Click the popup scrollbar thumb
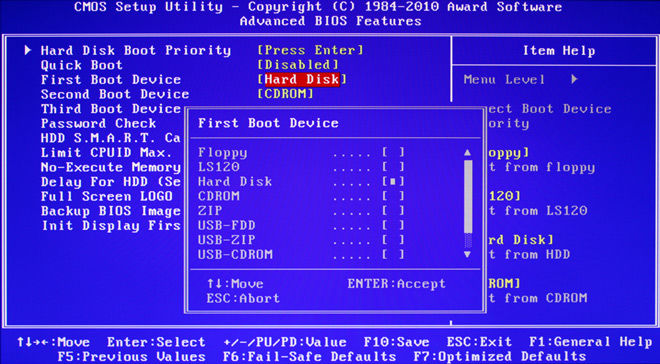This screenshot has height=364, width=660. pos(468,196)
